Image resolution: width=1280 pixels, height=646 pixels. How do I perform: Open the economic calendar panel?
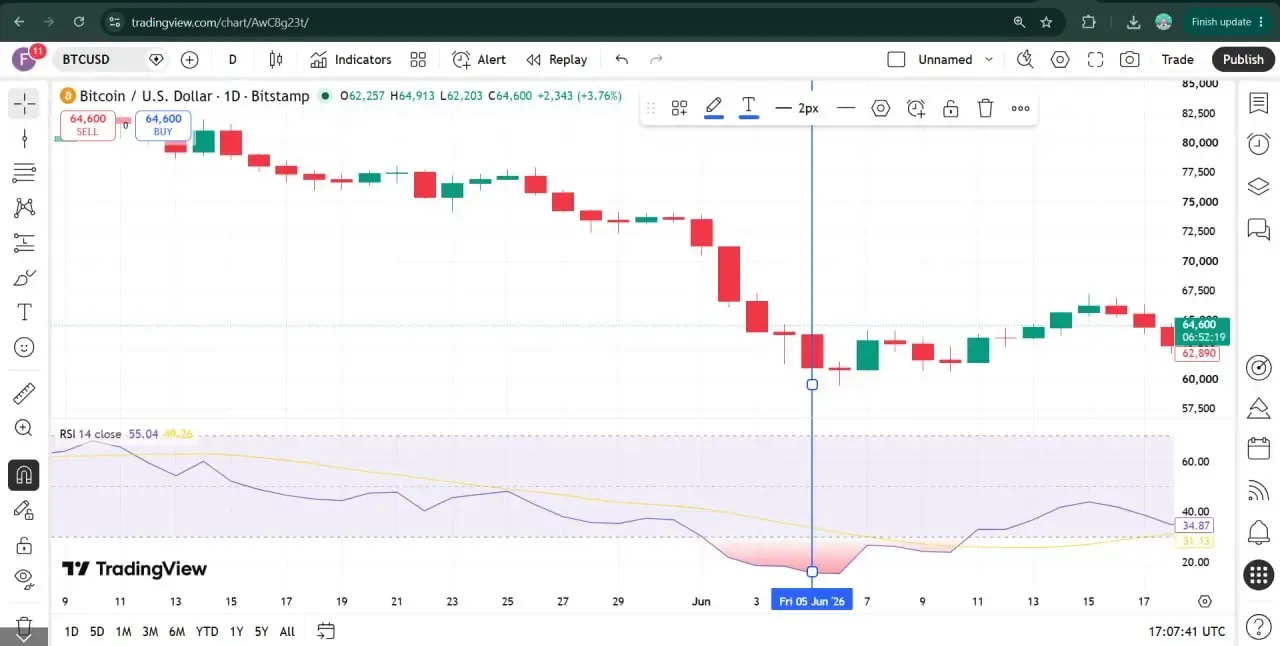(1259, 448)
